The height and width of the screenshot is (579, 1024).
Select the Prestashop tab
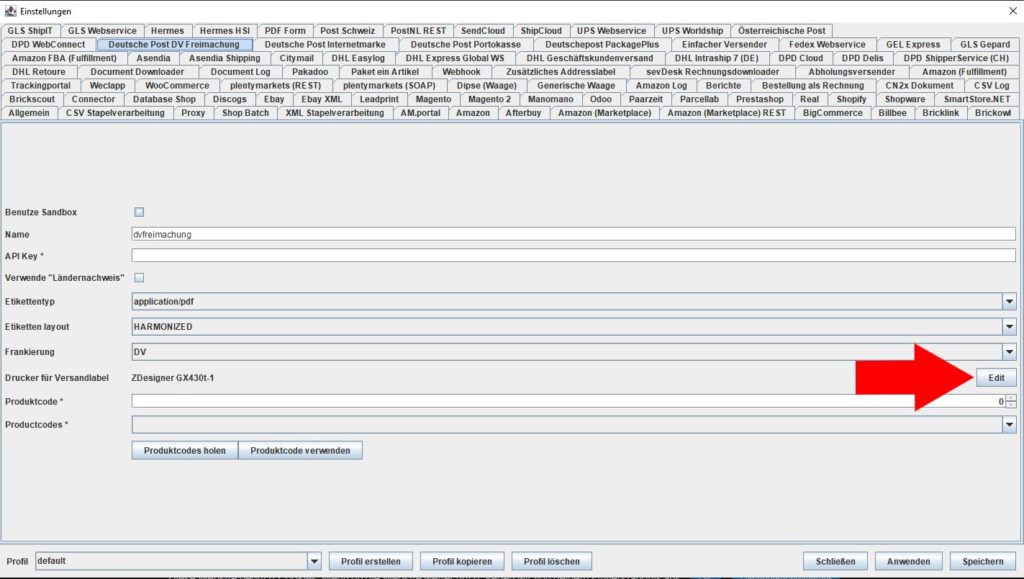(760, 99)
